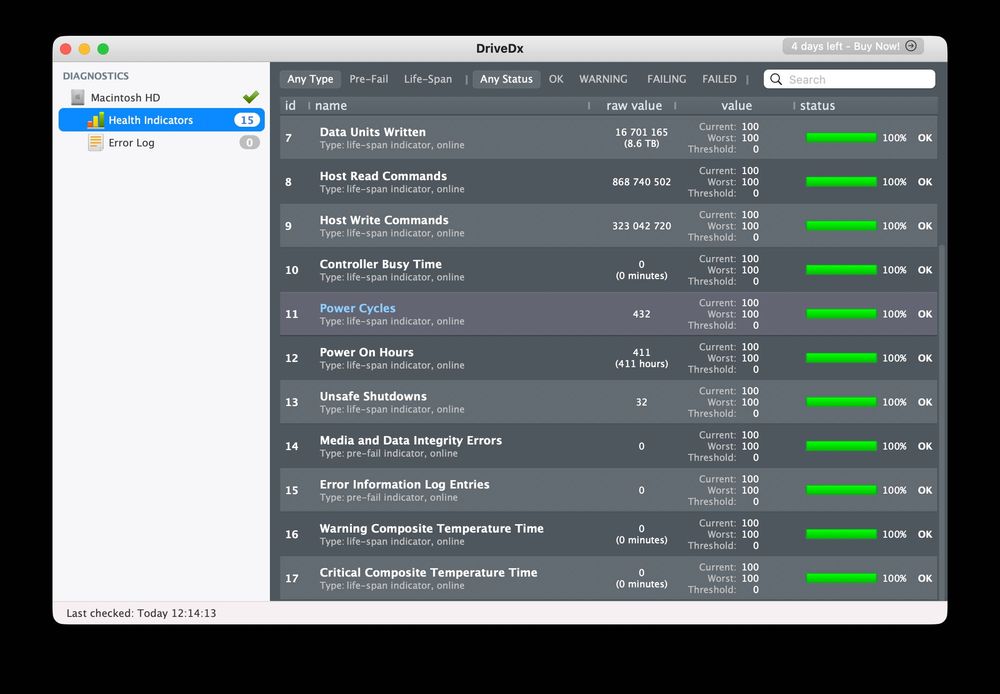Filter indicators by OK status

click(556, 79)
